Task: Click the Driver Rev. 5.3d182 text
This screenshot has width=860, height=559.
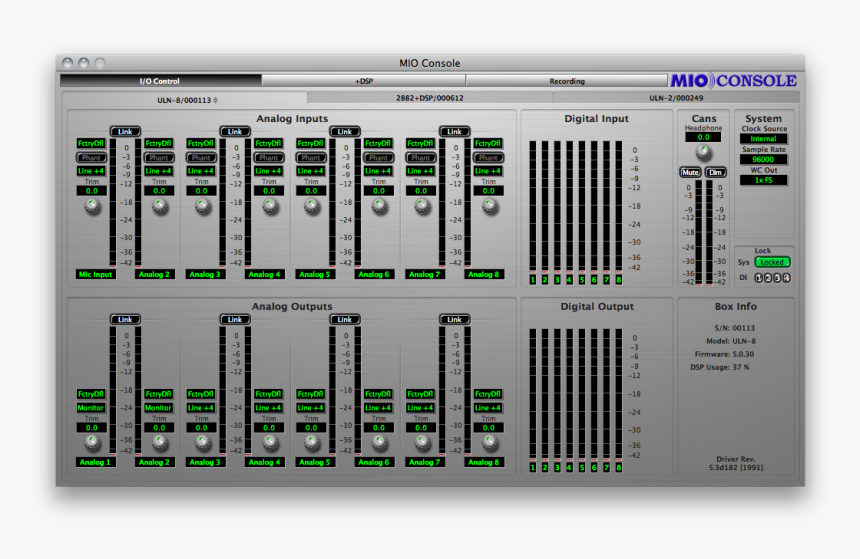Action: [x=735, y=464]
